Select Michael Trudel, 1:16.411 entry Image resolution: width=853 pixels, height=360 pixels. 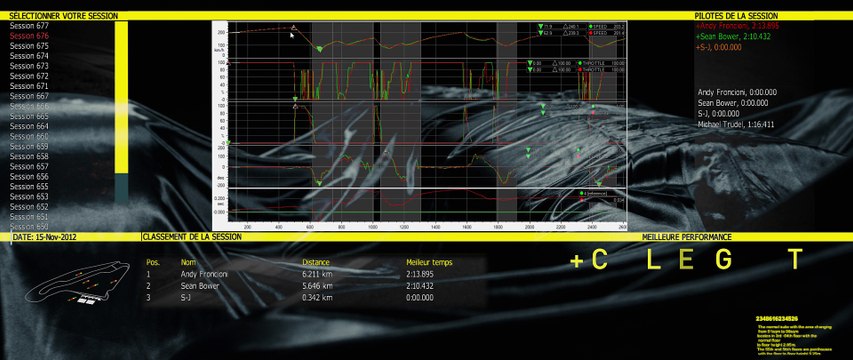[x=736, y=125]
